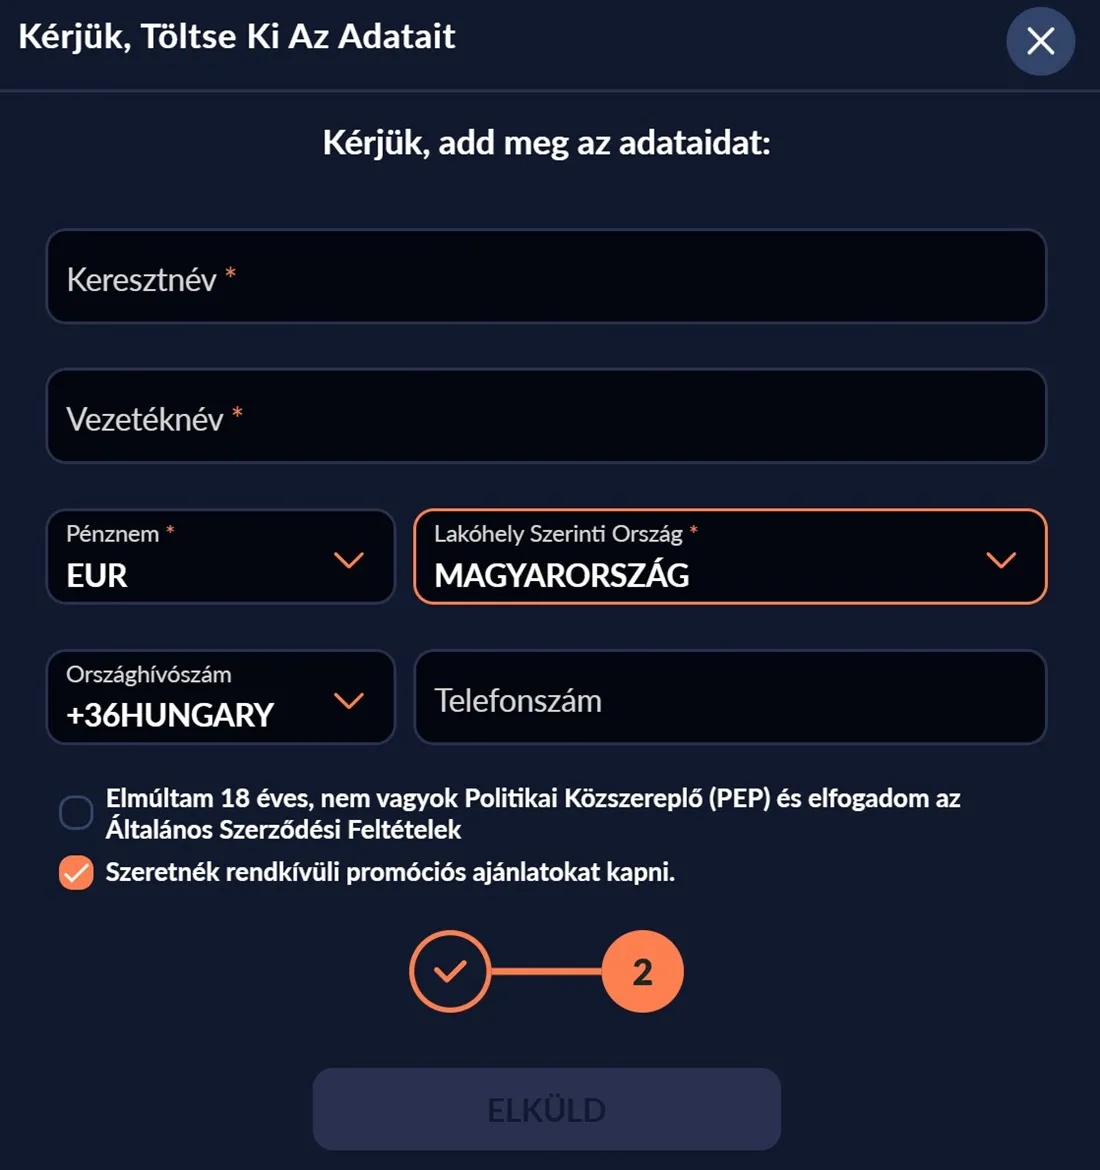Click the MAGYARORSZÁG country value

tap(561, 576)
